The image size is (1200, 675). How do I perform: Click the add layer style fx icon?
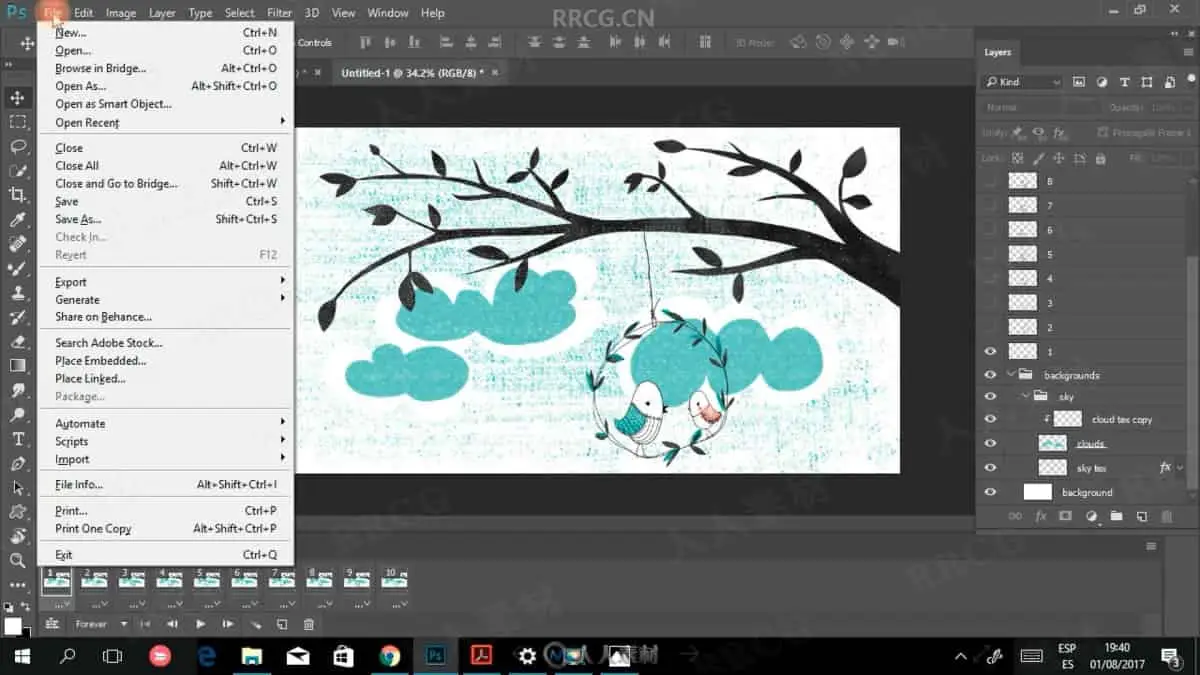click(1040, 516)
